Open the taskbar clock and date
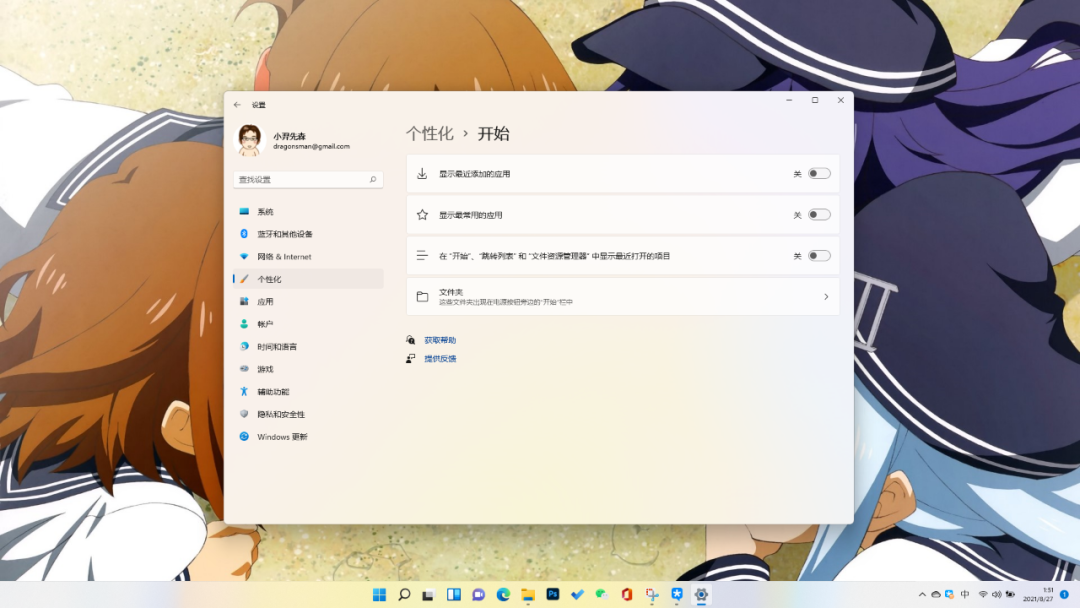This screenshot has width=1080, height=608. [1038, 594]
